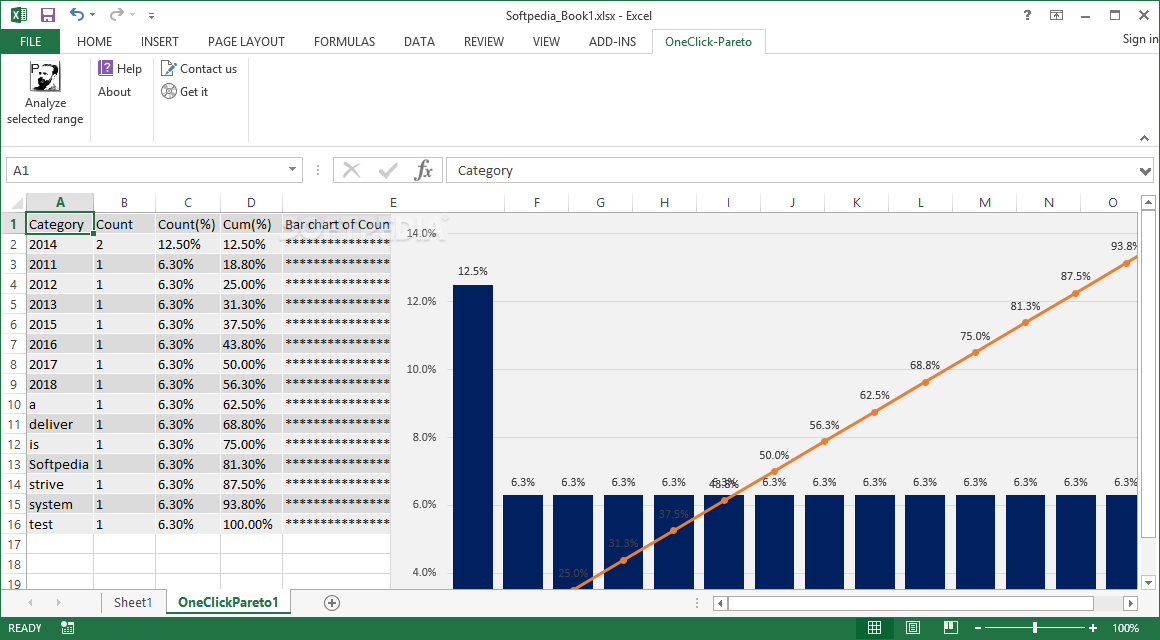Click the Name Box showing A1
This screenshot has height=640, width=1160.
click(145, 170)
